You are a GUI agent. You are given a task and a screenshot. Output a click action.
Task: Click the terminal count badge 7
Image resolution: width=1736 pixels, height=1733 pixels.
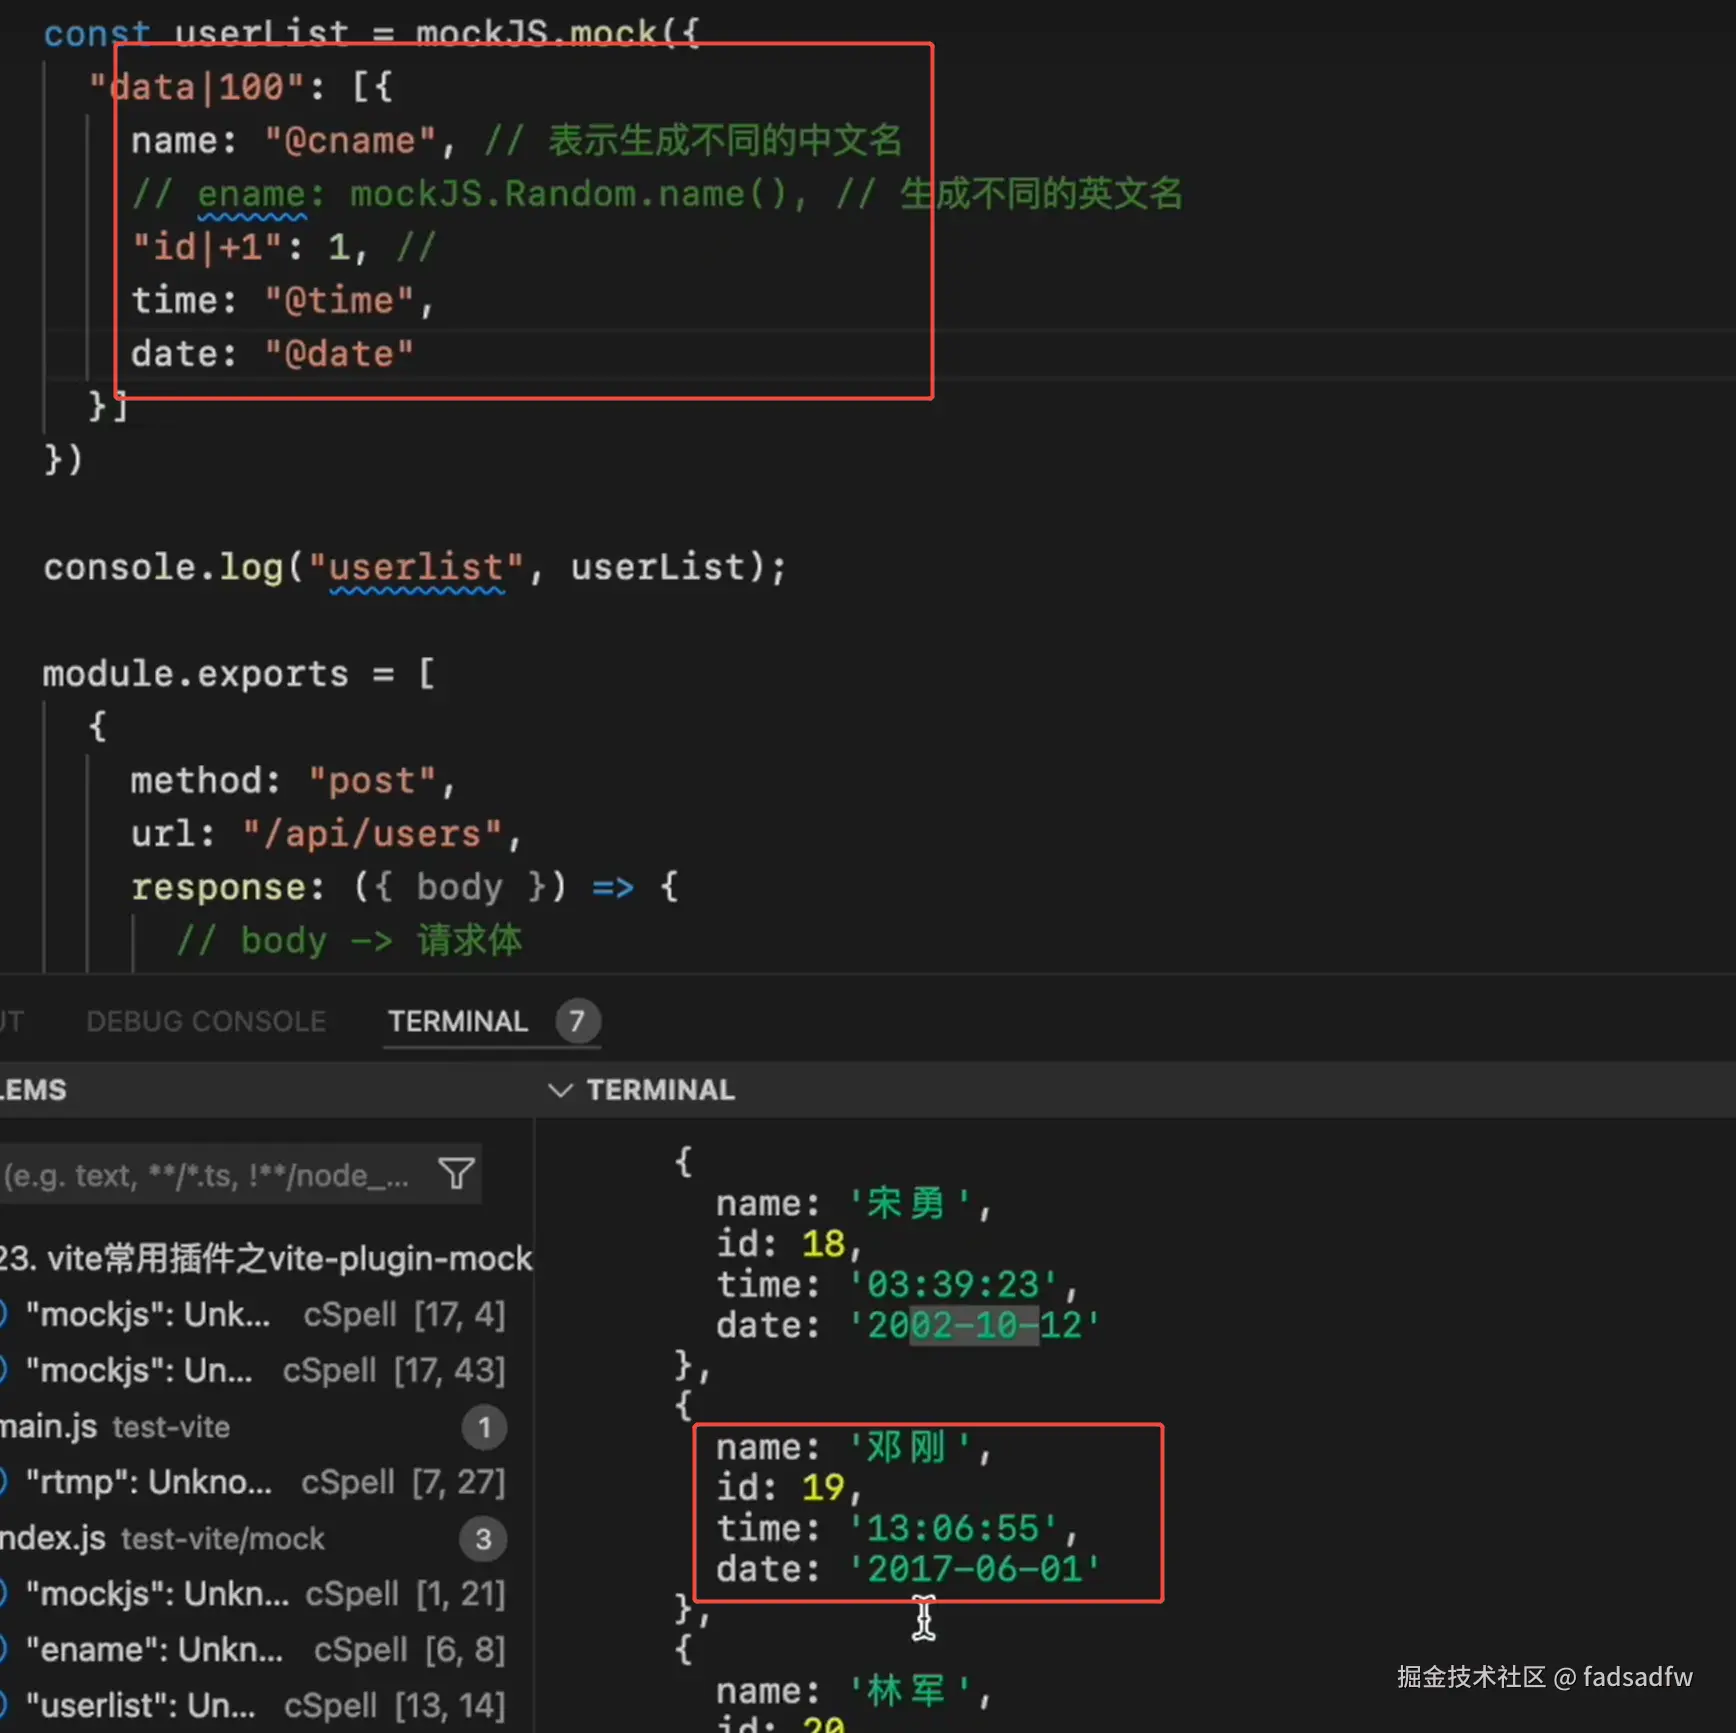pos(577,1021)
